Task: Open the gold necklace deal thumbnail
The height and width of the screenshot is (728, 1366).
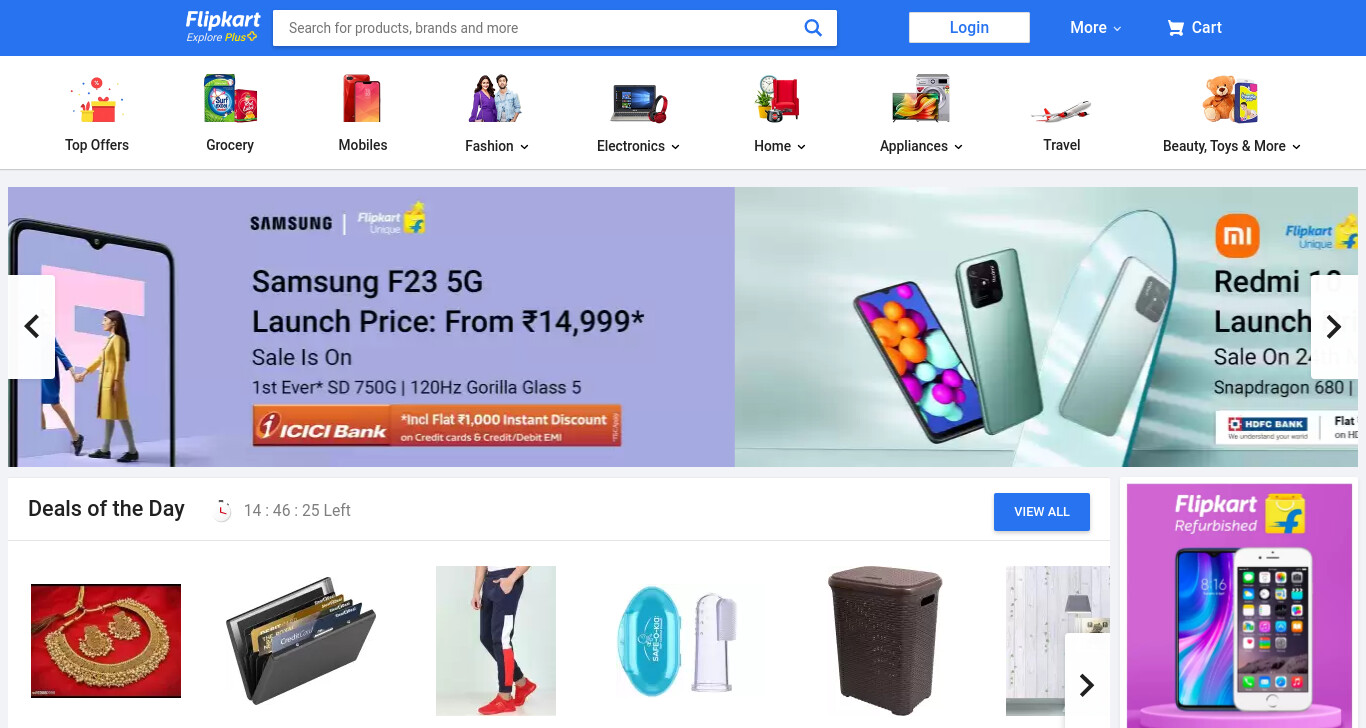Action: pos(106,641)
